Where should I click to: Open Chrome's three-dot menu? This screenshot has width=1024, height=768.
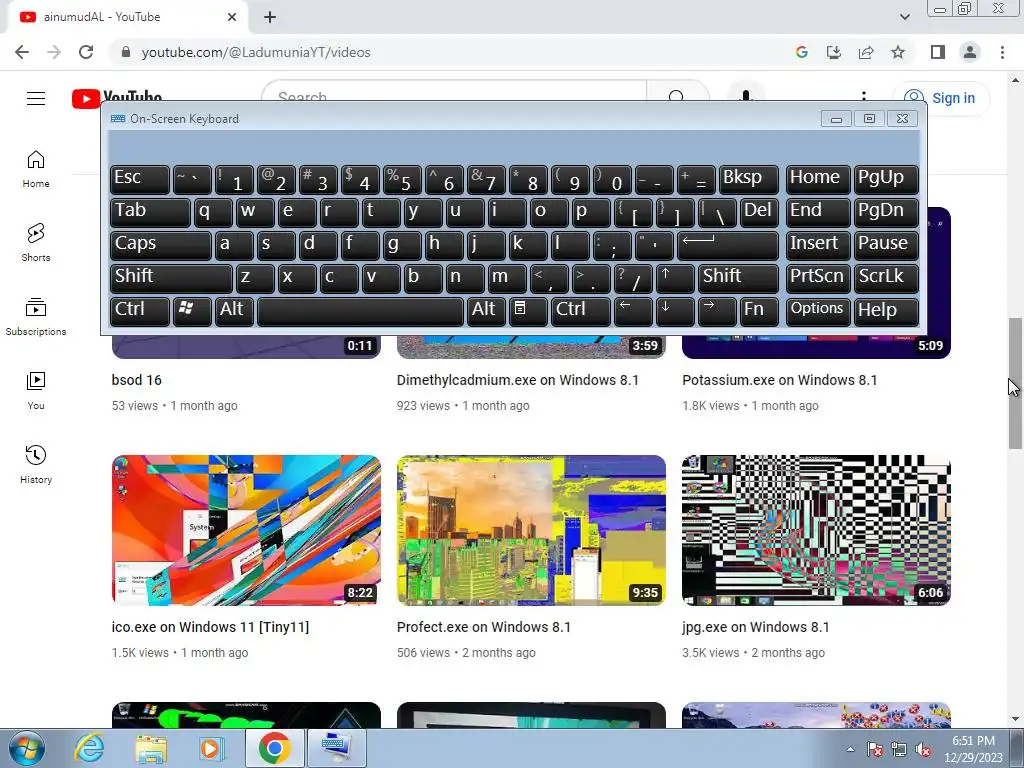(1002, 52)
